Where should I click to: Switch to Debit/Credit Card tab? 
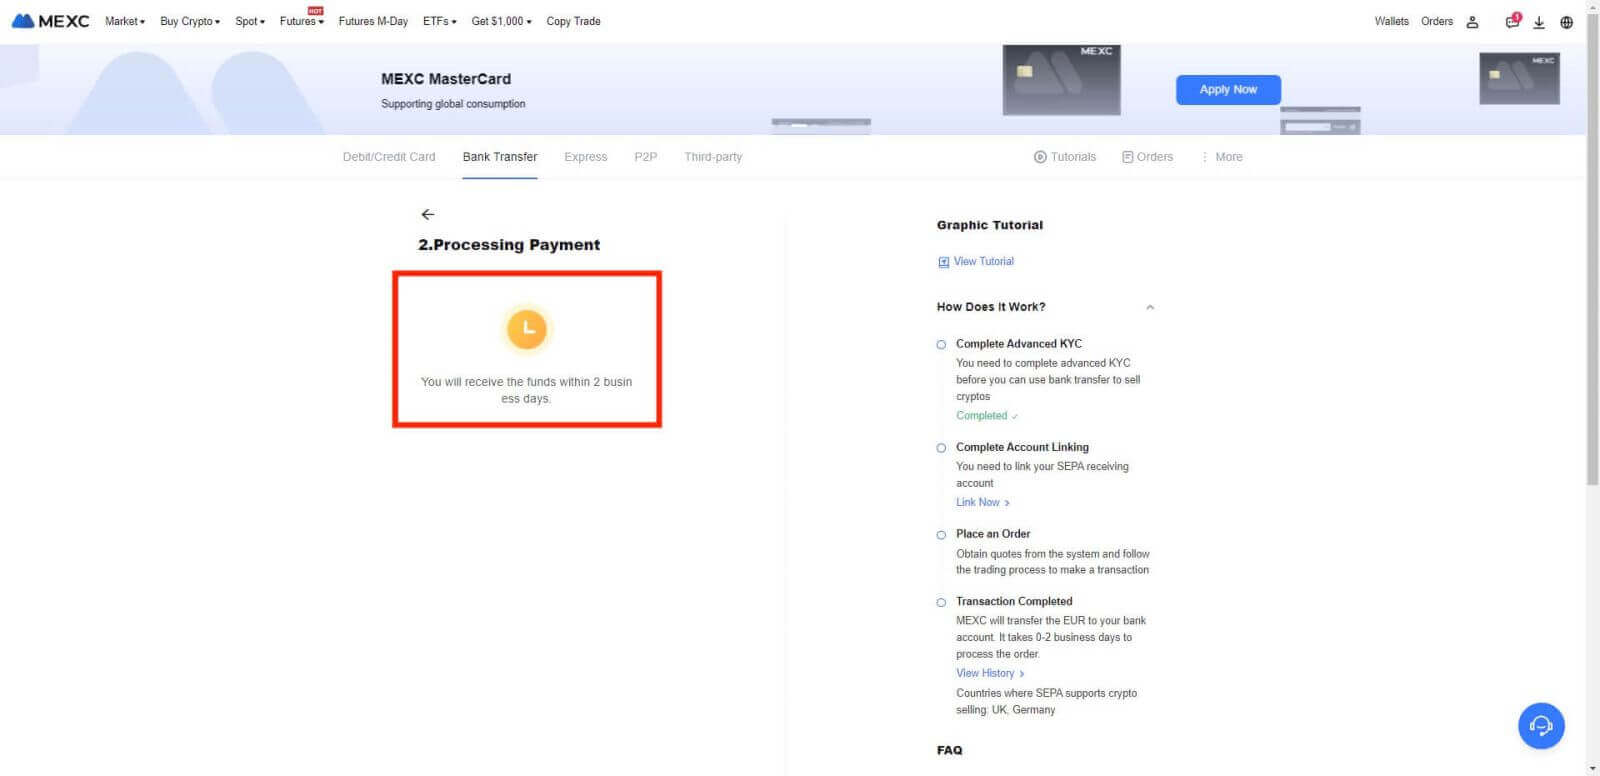click(389, 157)
